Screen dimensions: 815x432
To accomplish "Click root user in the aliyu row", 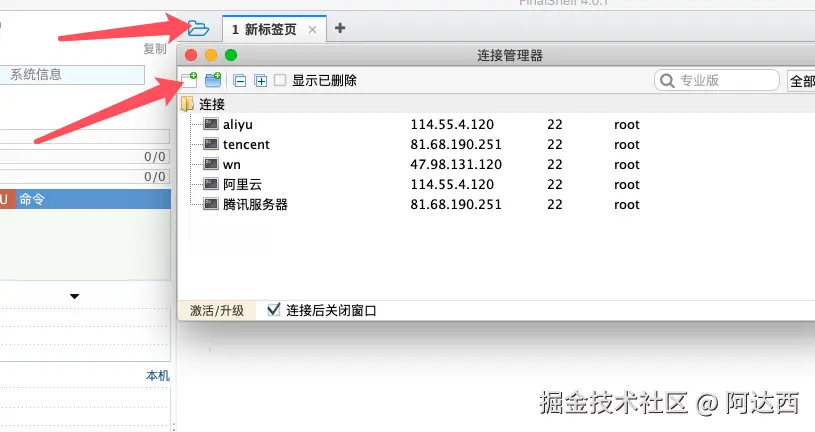I will 627,125.
